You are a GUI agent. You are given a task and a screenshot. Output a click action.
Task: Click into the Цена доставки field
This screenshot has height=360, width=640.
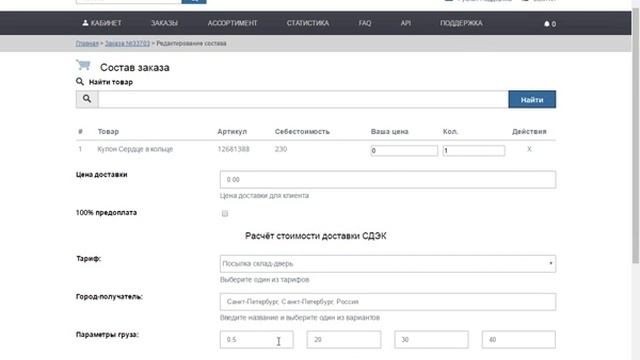(388, 180)
